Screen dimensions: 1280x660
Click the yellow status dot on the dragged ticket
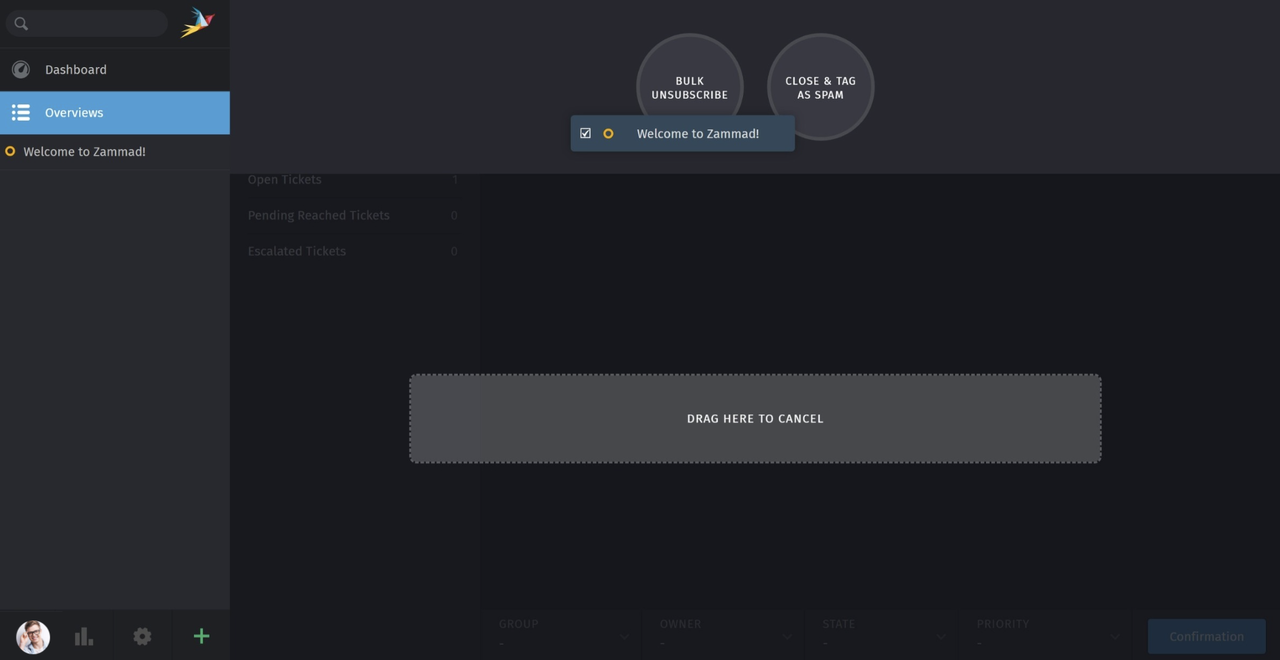(609, 133)
